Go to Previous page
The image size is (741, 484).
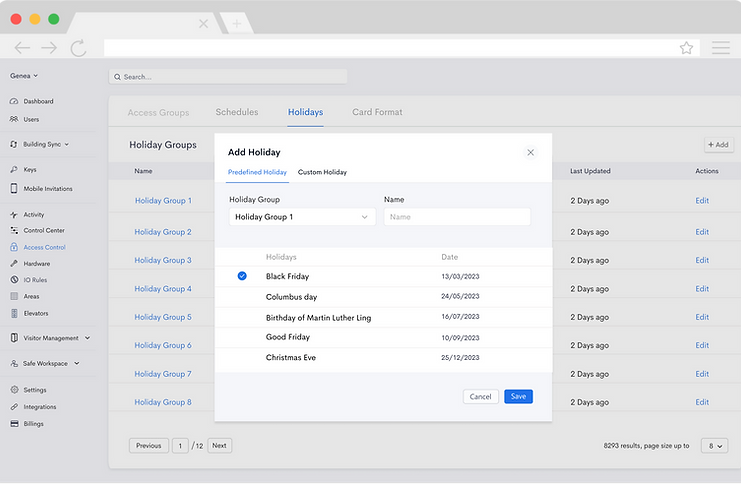(x=149, y=446)
